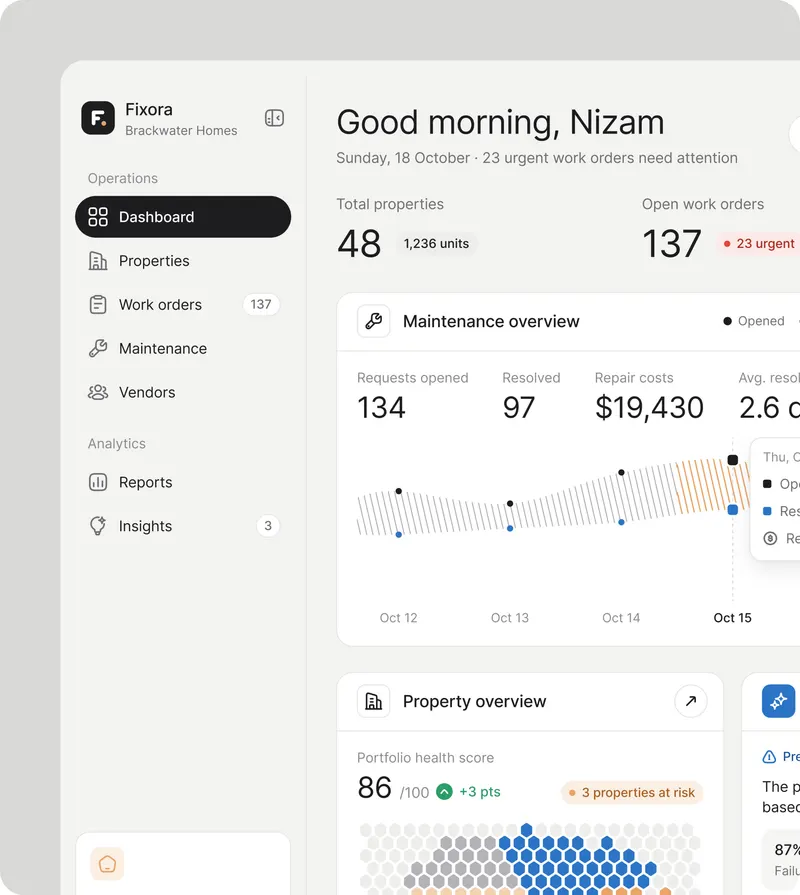The height and width of the screenshot is (895, 800).
Task: Click the Portfolio health score 86
Action: 374,788
